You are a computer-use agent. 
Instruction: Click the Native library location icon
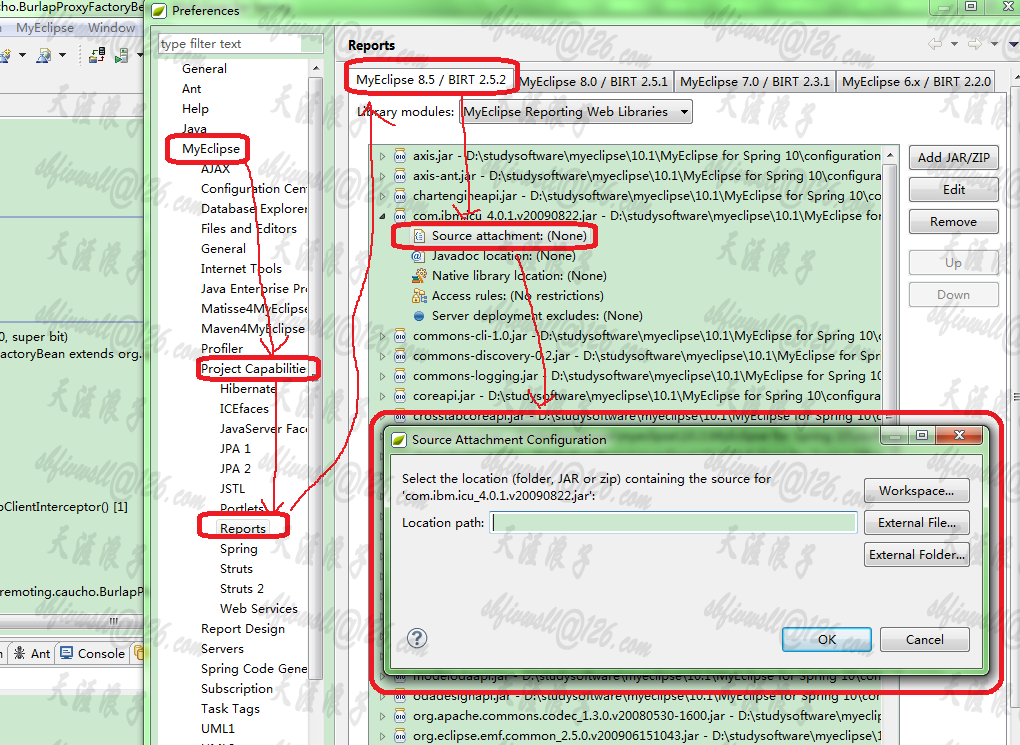[x=419, y=276]
